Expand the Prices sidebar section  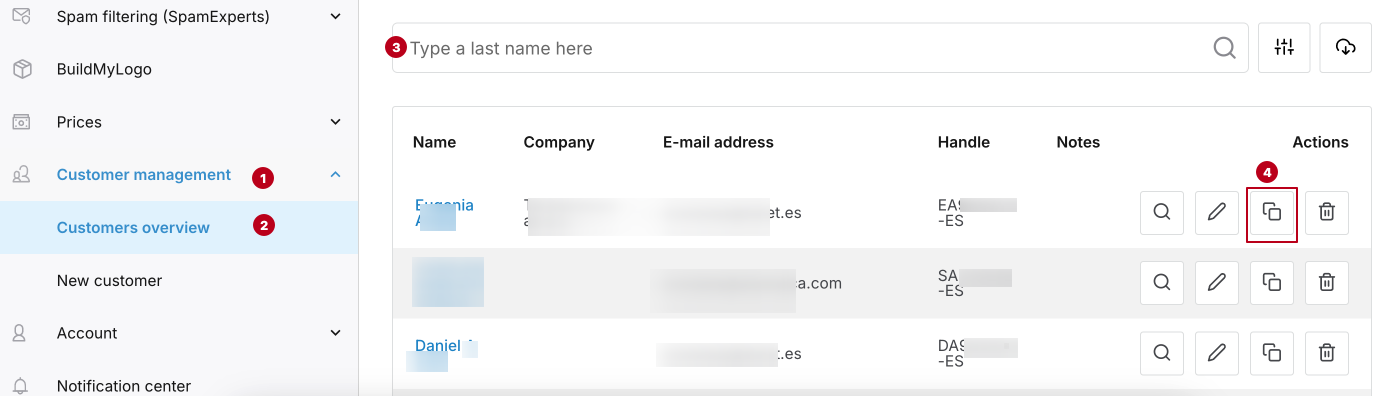click(336, 122)
